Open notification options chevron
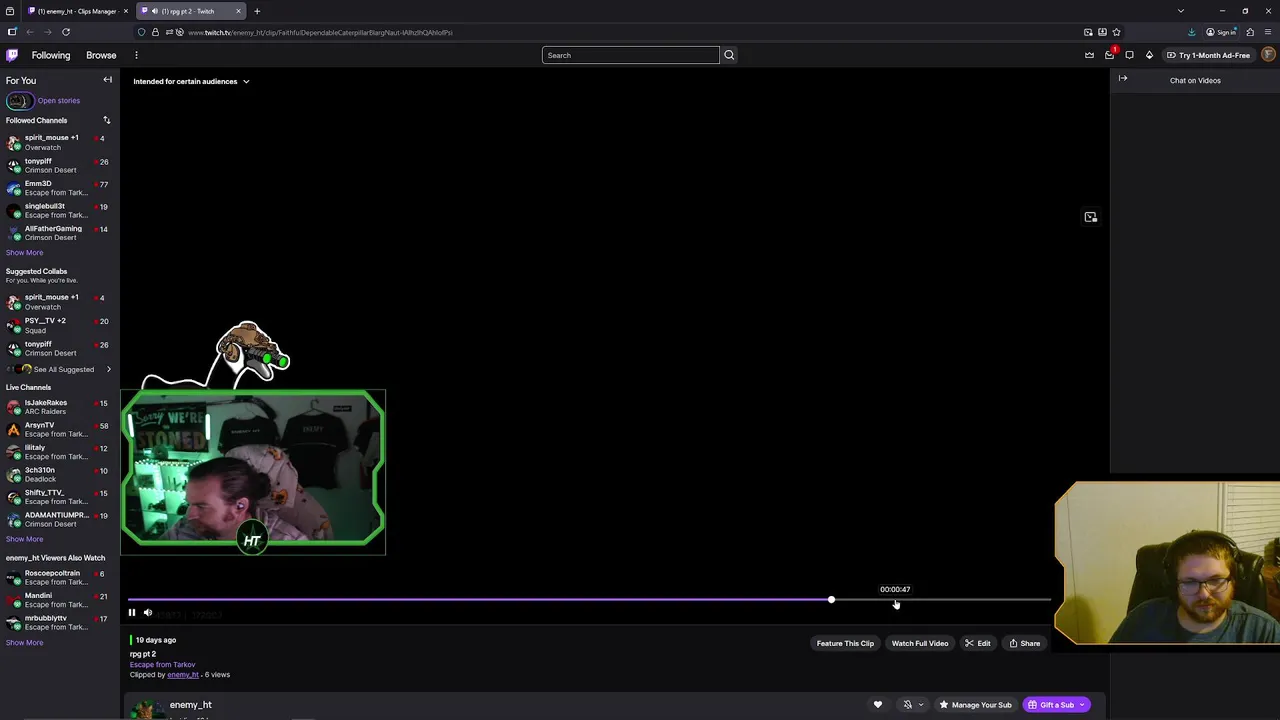This screenshot has height=720, width=1280. pos(921,705)
